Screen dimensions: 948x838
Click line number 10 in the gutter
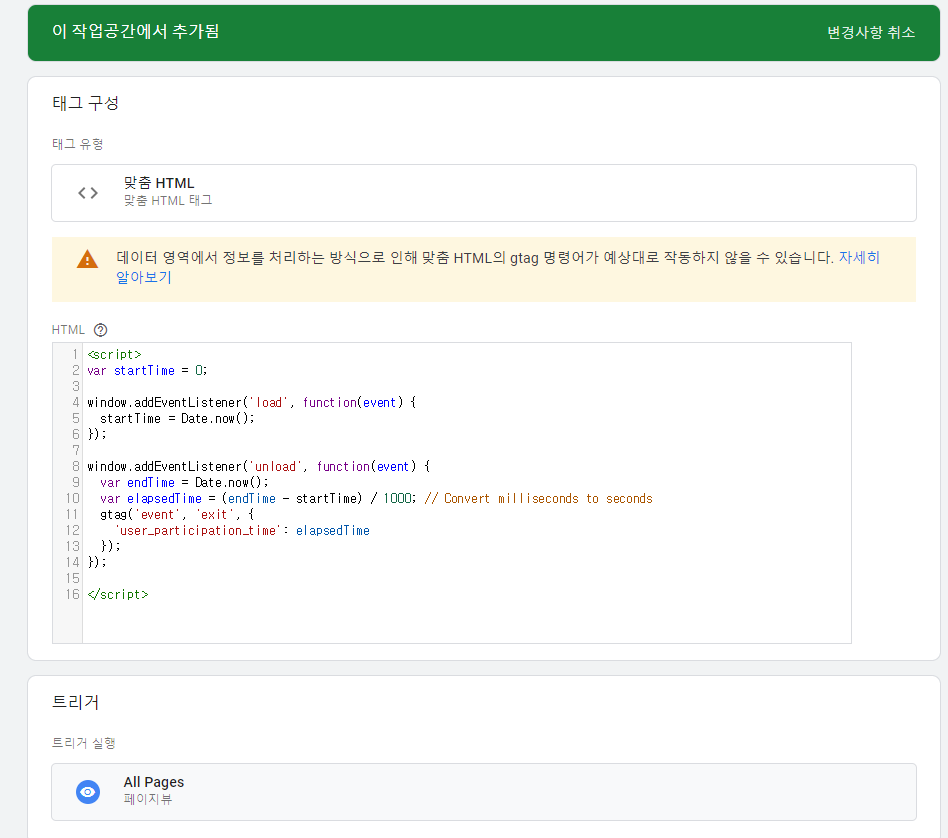tap(73, 499)
